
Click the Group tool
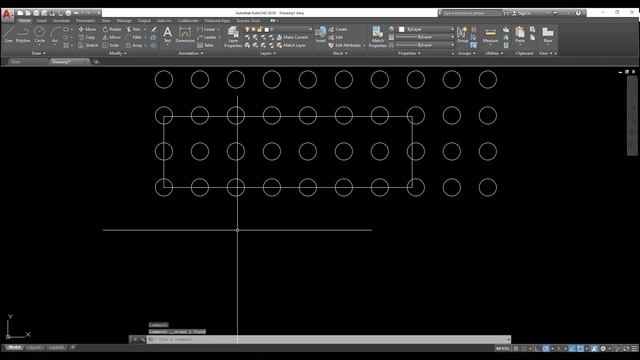click(x=462, y=35)
